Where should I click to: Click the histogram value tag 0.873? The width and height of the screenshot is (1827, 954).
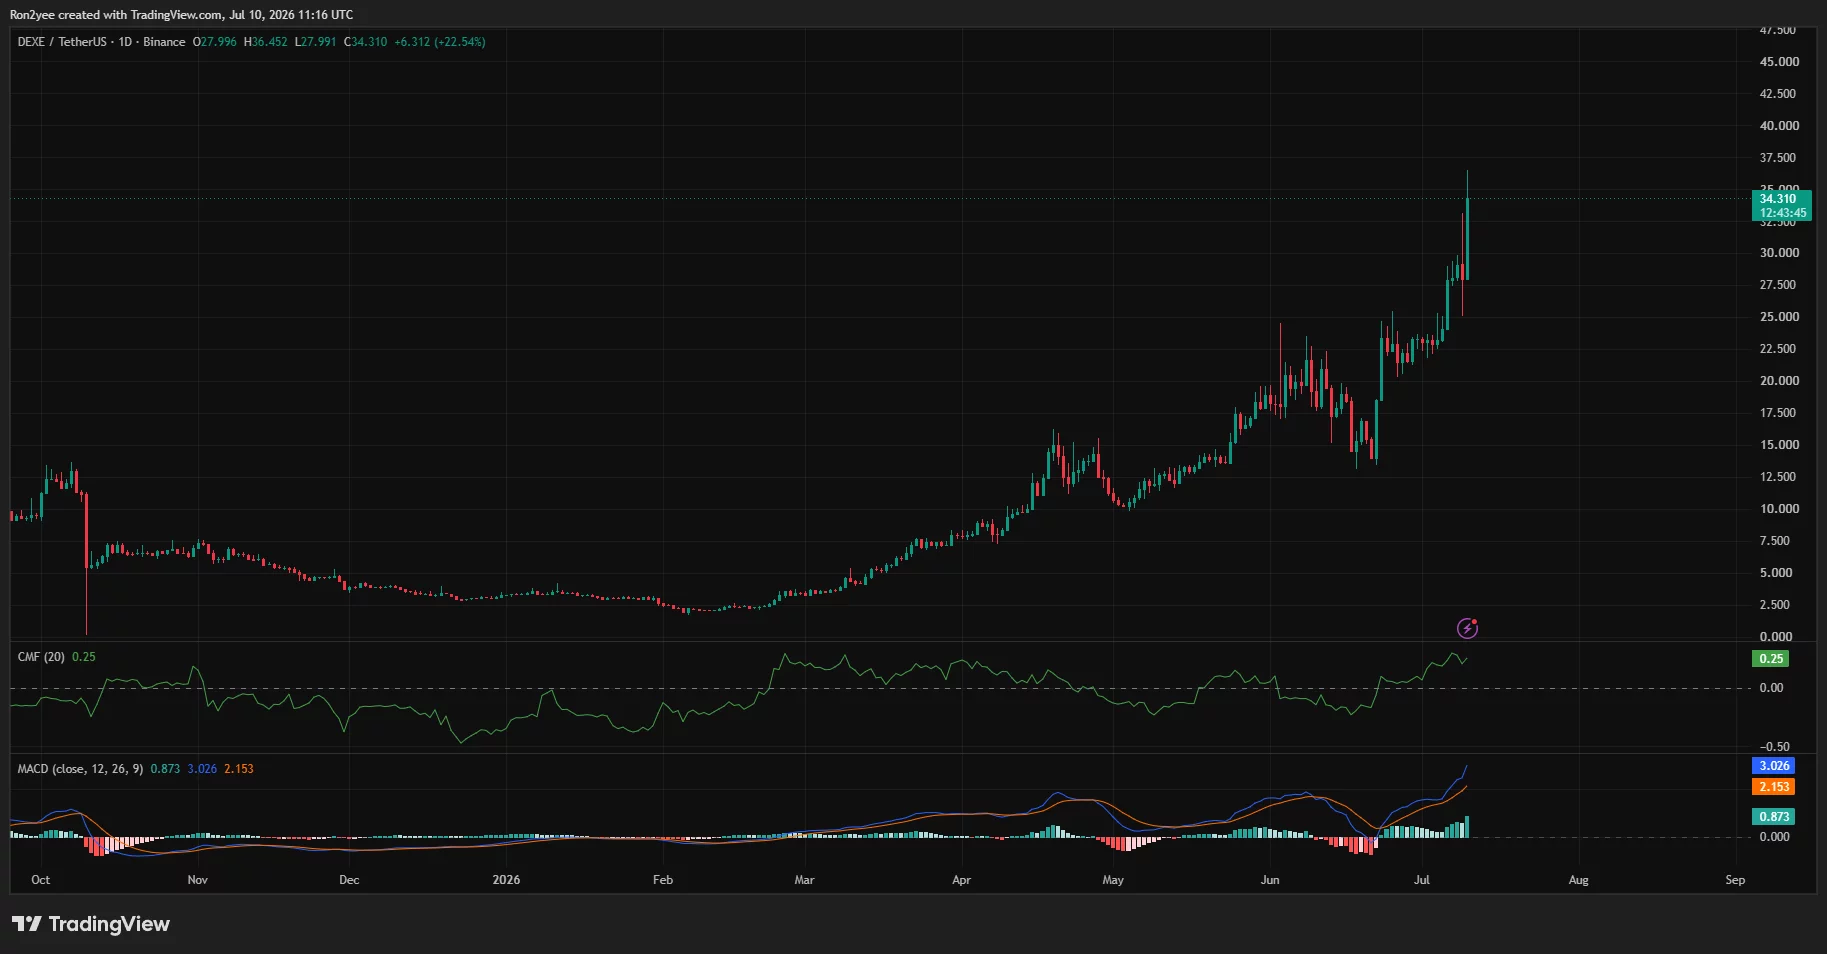click(x=1774, y=817)
